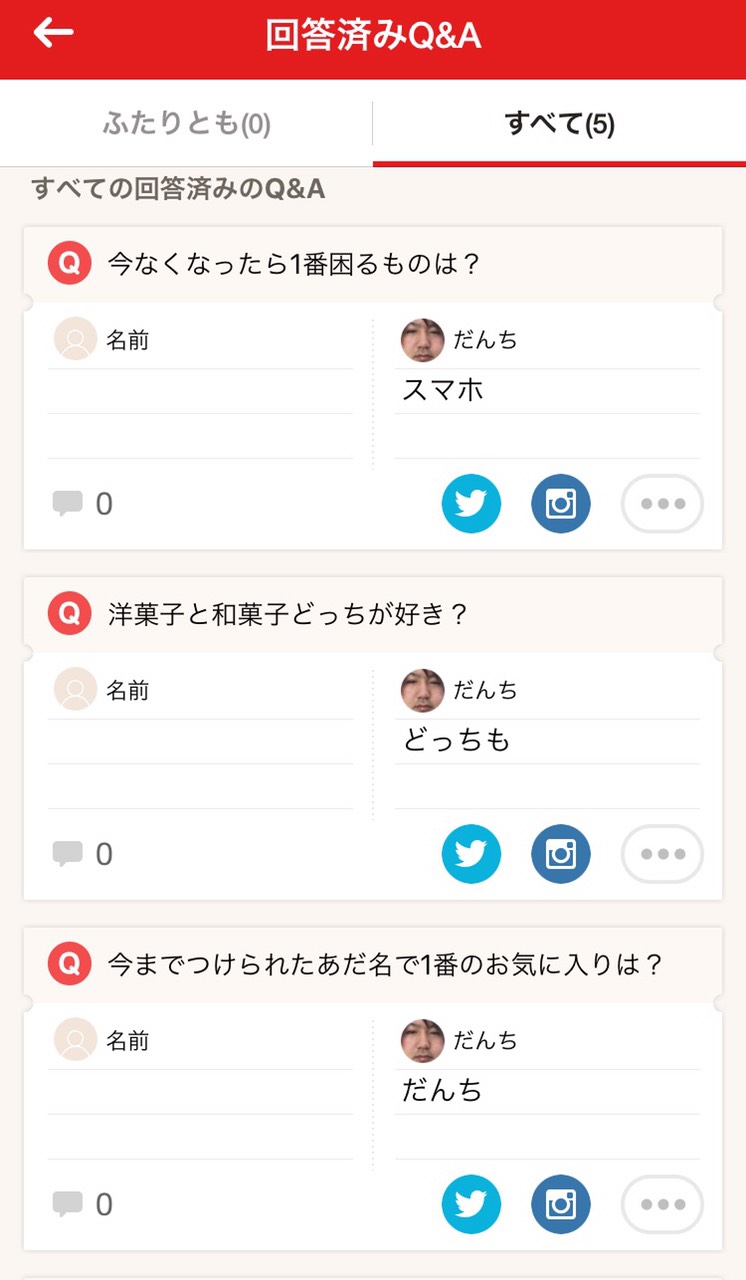
Task: Share the あだ名 question answer on Twitter
Action: coord(471,1204)
